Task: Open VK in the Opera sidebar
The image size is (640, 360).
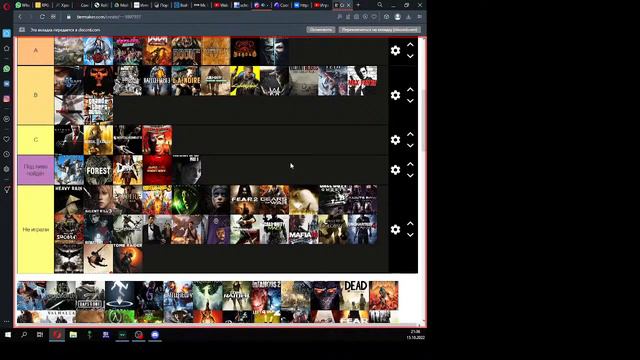Action: click(7, 84)
